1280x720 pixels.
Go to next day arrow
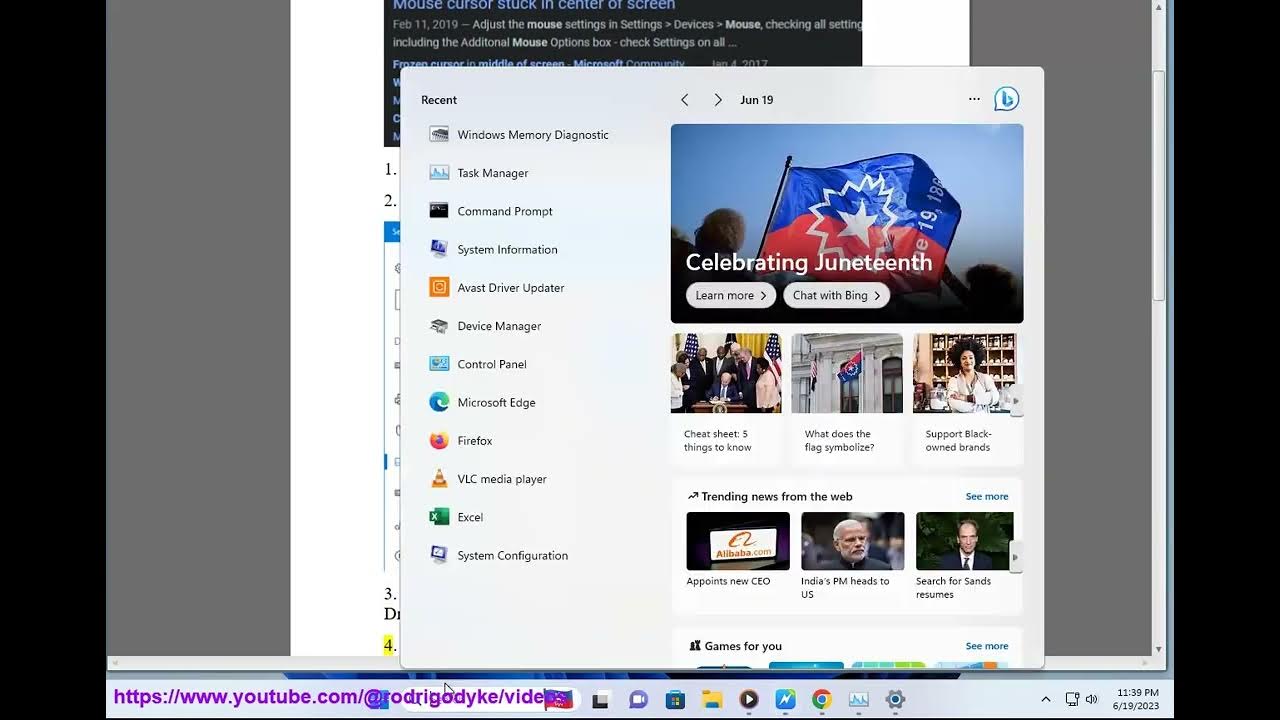coord(717,100)
